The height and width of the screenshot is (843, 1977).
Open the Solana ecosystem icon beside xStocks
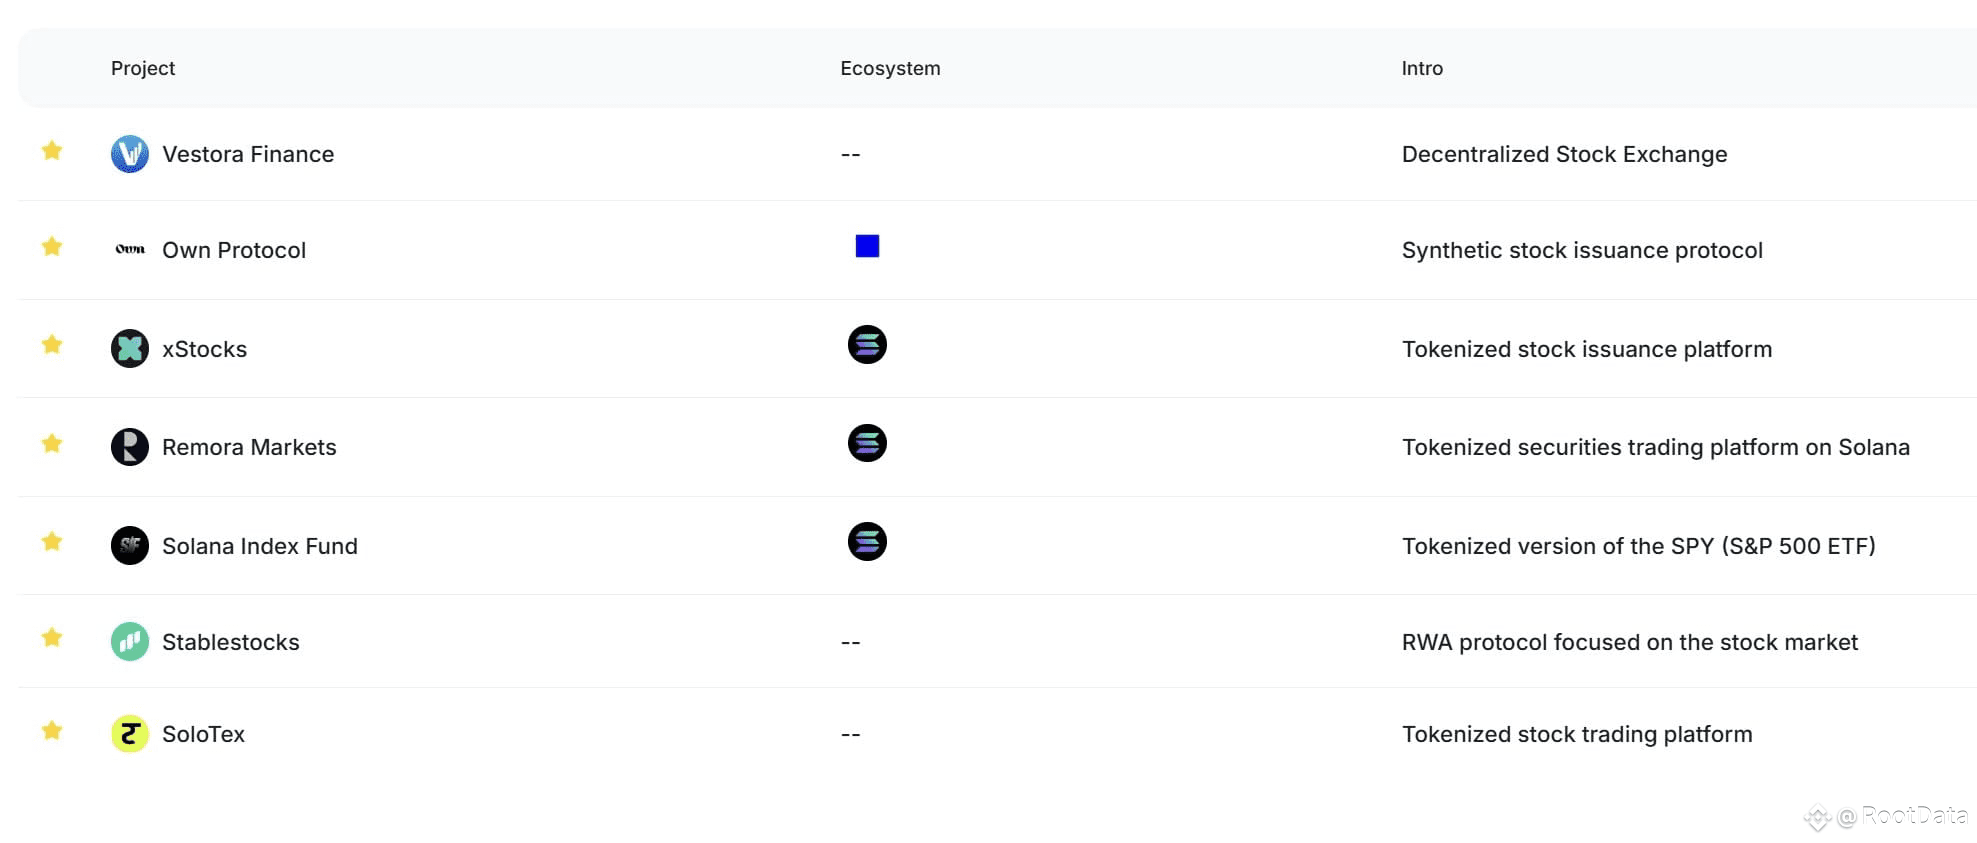(867, 344)
